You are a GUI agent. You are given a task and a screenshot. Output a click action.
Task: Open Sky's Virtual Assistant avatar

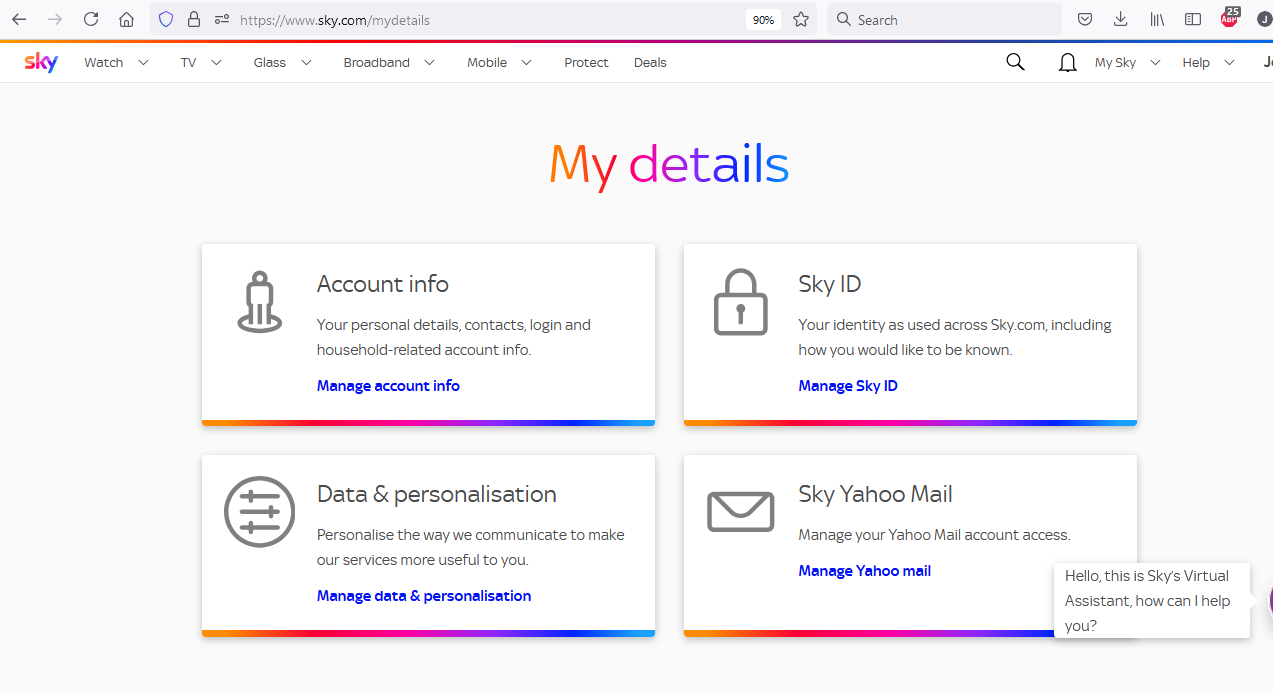point(1269,600)
